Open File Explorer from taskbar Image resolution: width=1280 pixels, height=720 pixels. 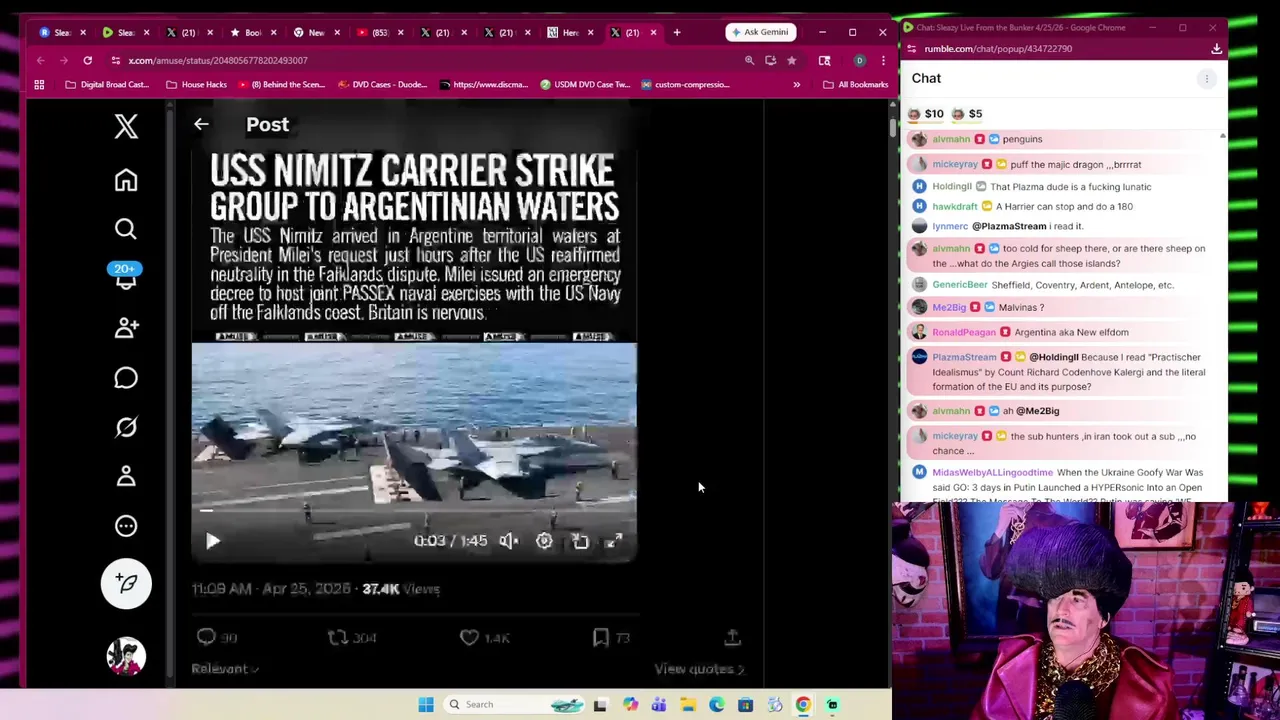tap(688, 705)
